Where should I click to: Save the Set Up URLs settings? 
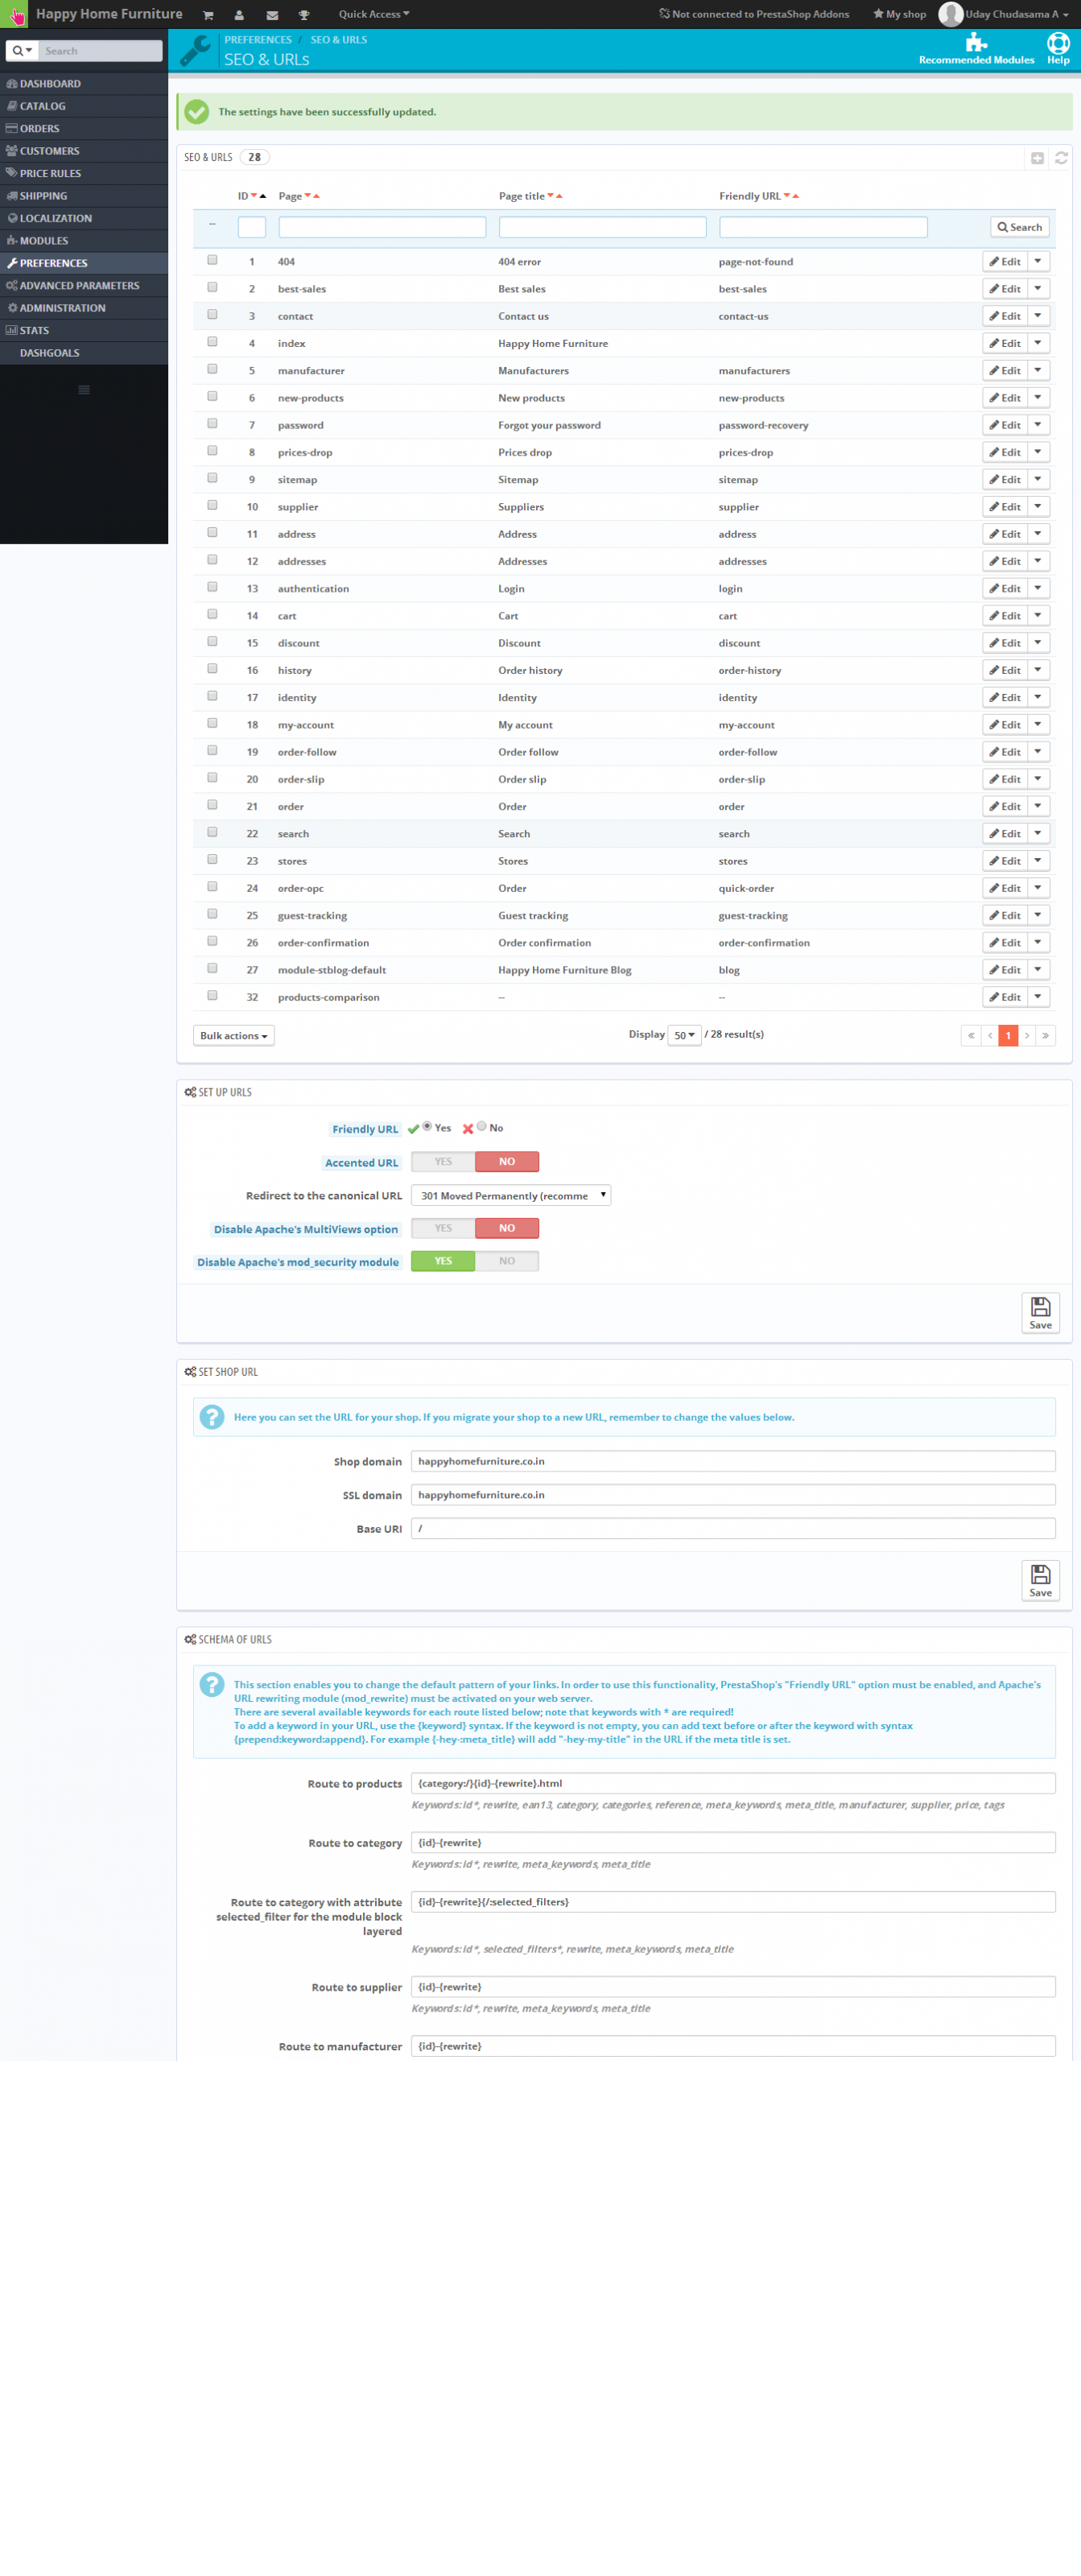point(1040,1312)
